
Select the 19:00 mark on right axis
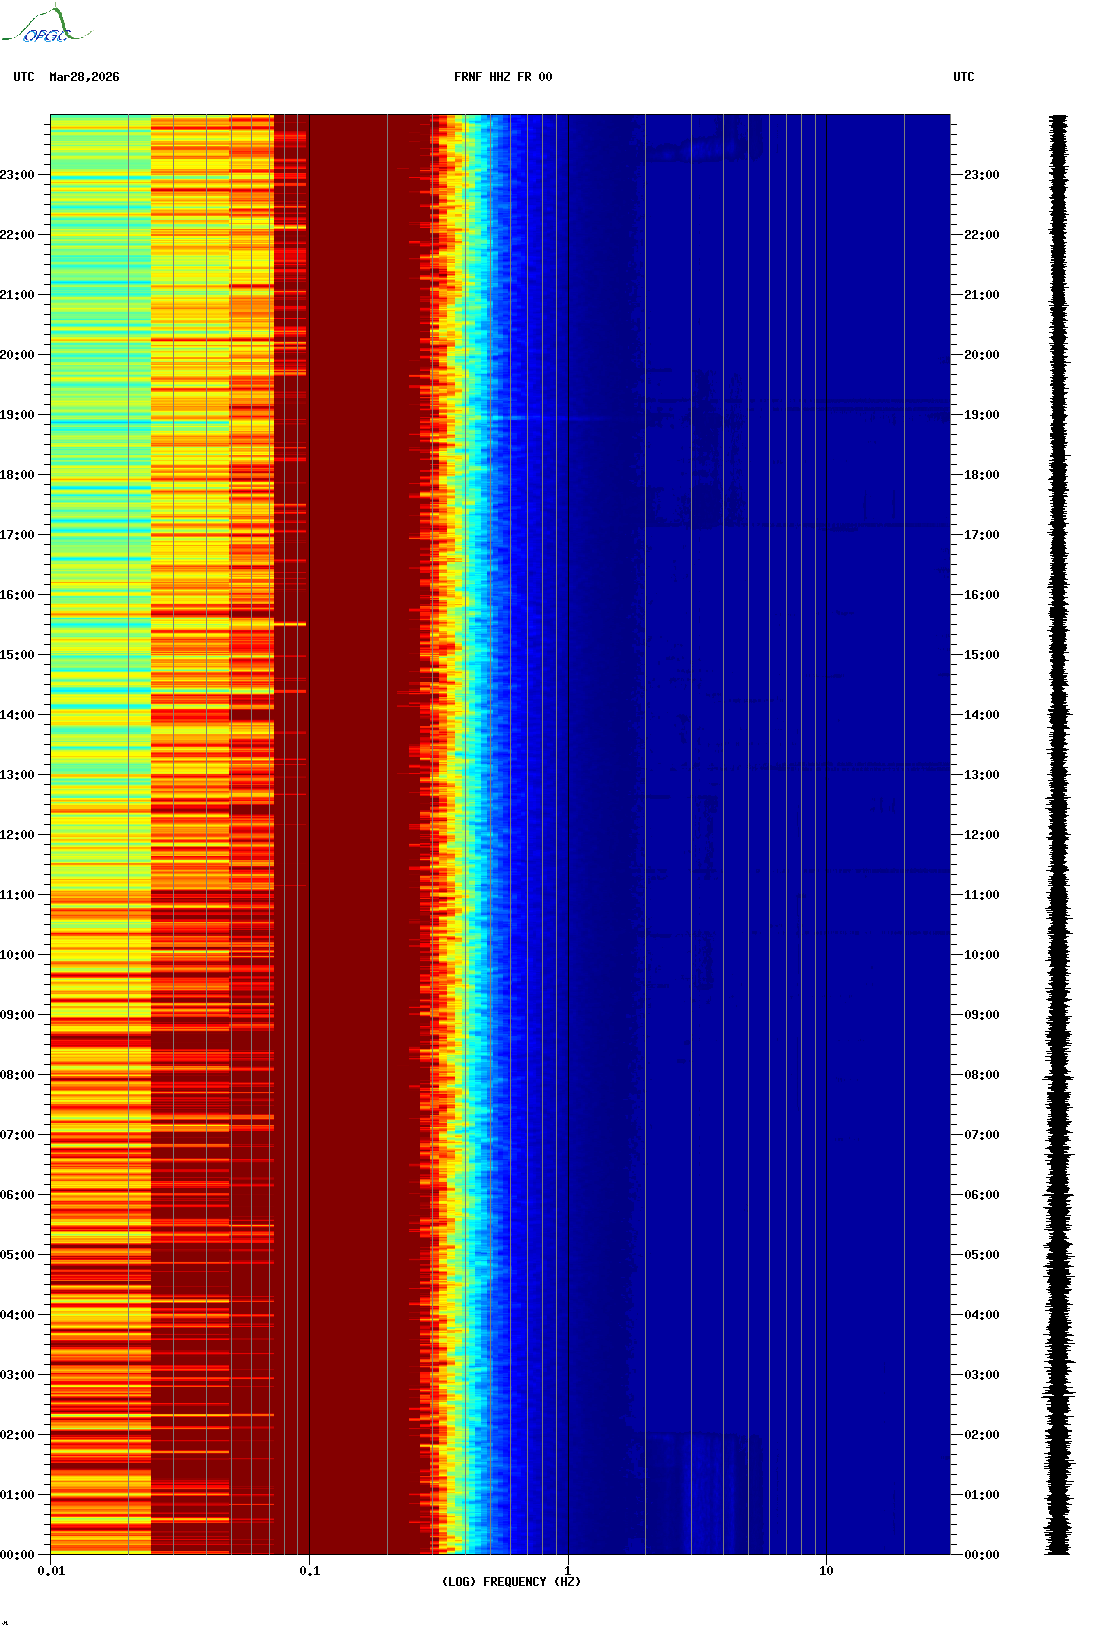981,415
